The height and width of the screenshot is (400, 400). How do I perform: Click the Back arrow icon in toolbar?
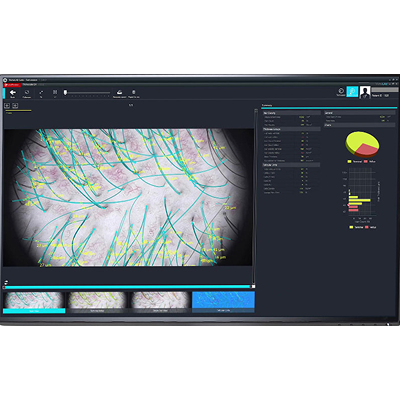13,92
